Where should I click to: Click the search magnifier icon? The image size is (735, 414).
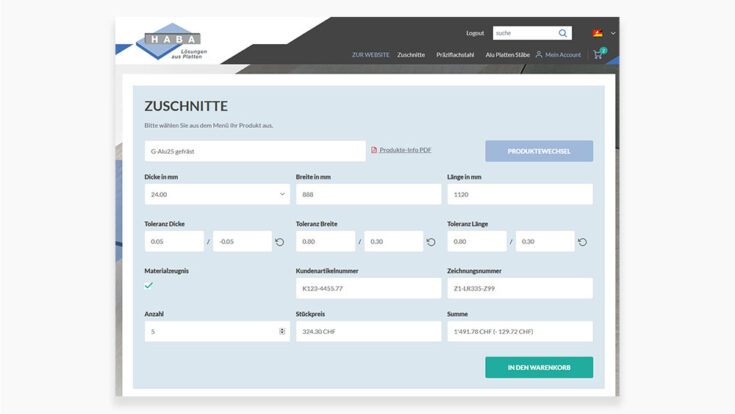click(562, 33)
